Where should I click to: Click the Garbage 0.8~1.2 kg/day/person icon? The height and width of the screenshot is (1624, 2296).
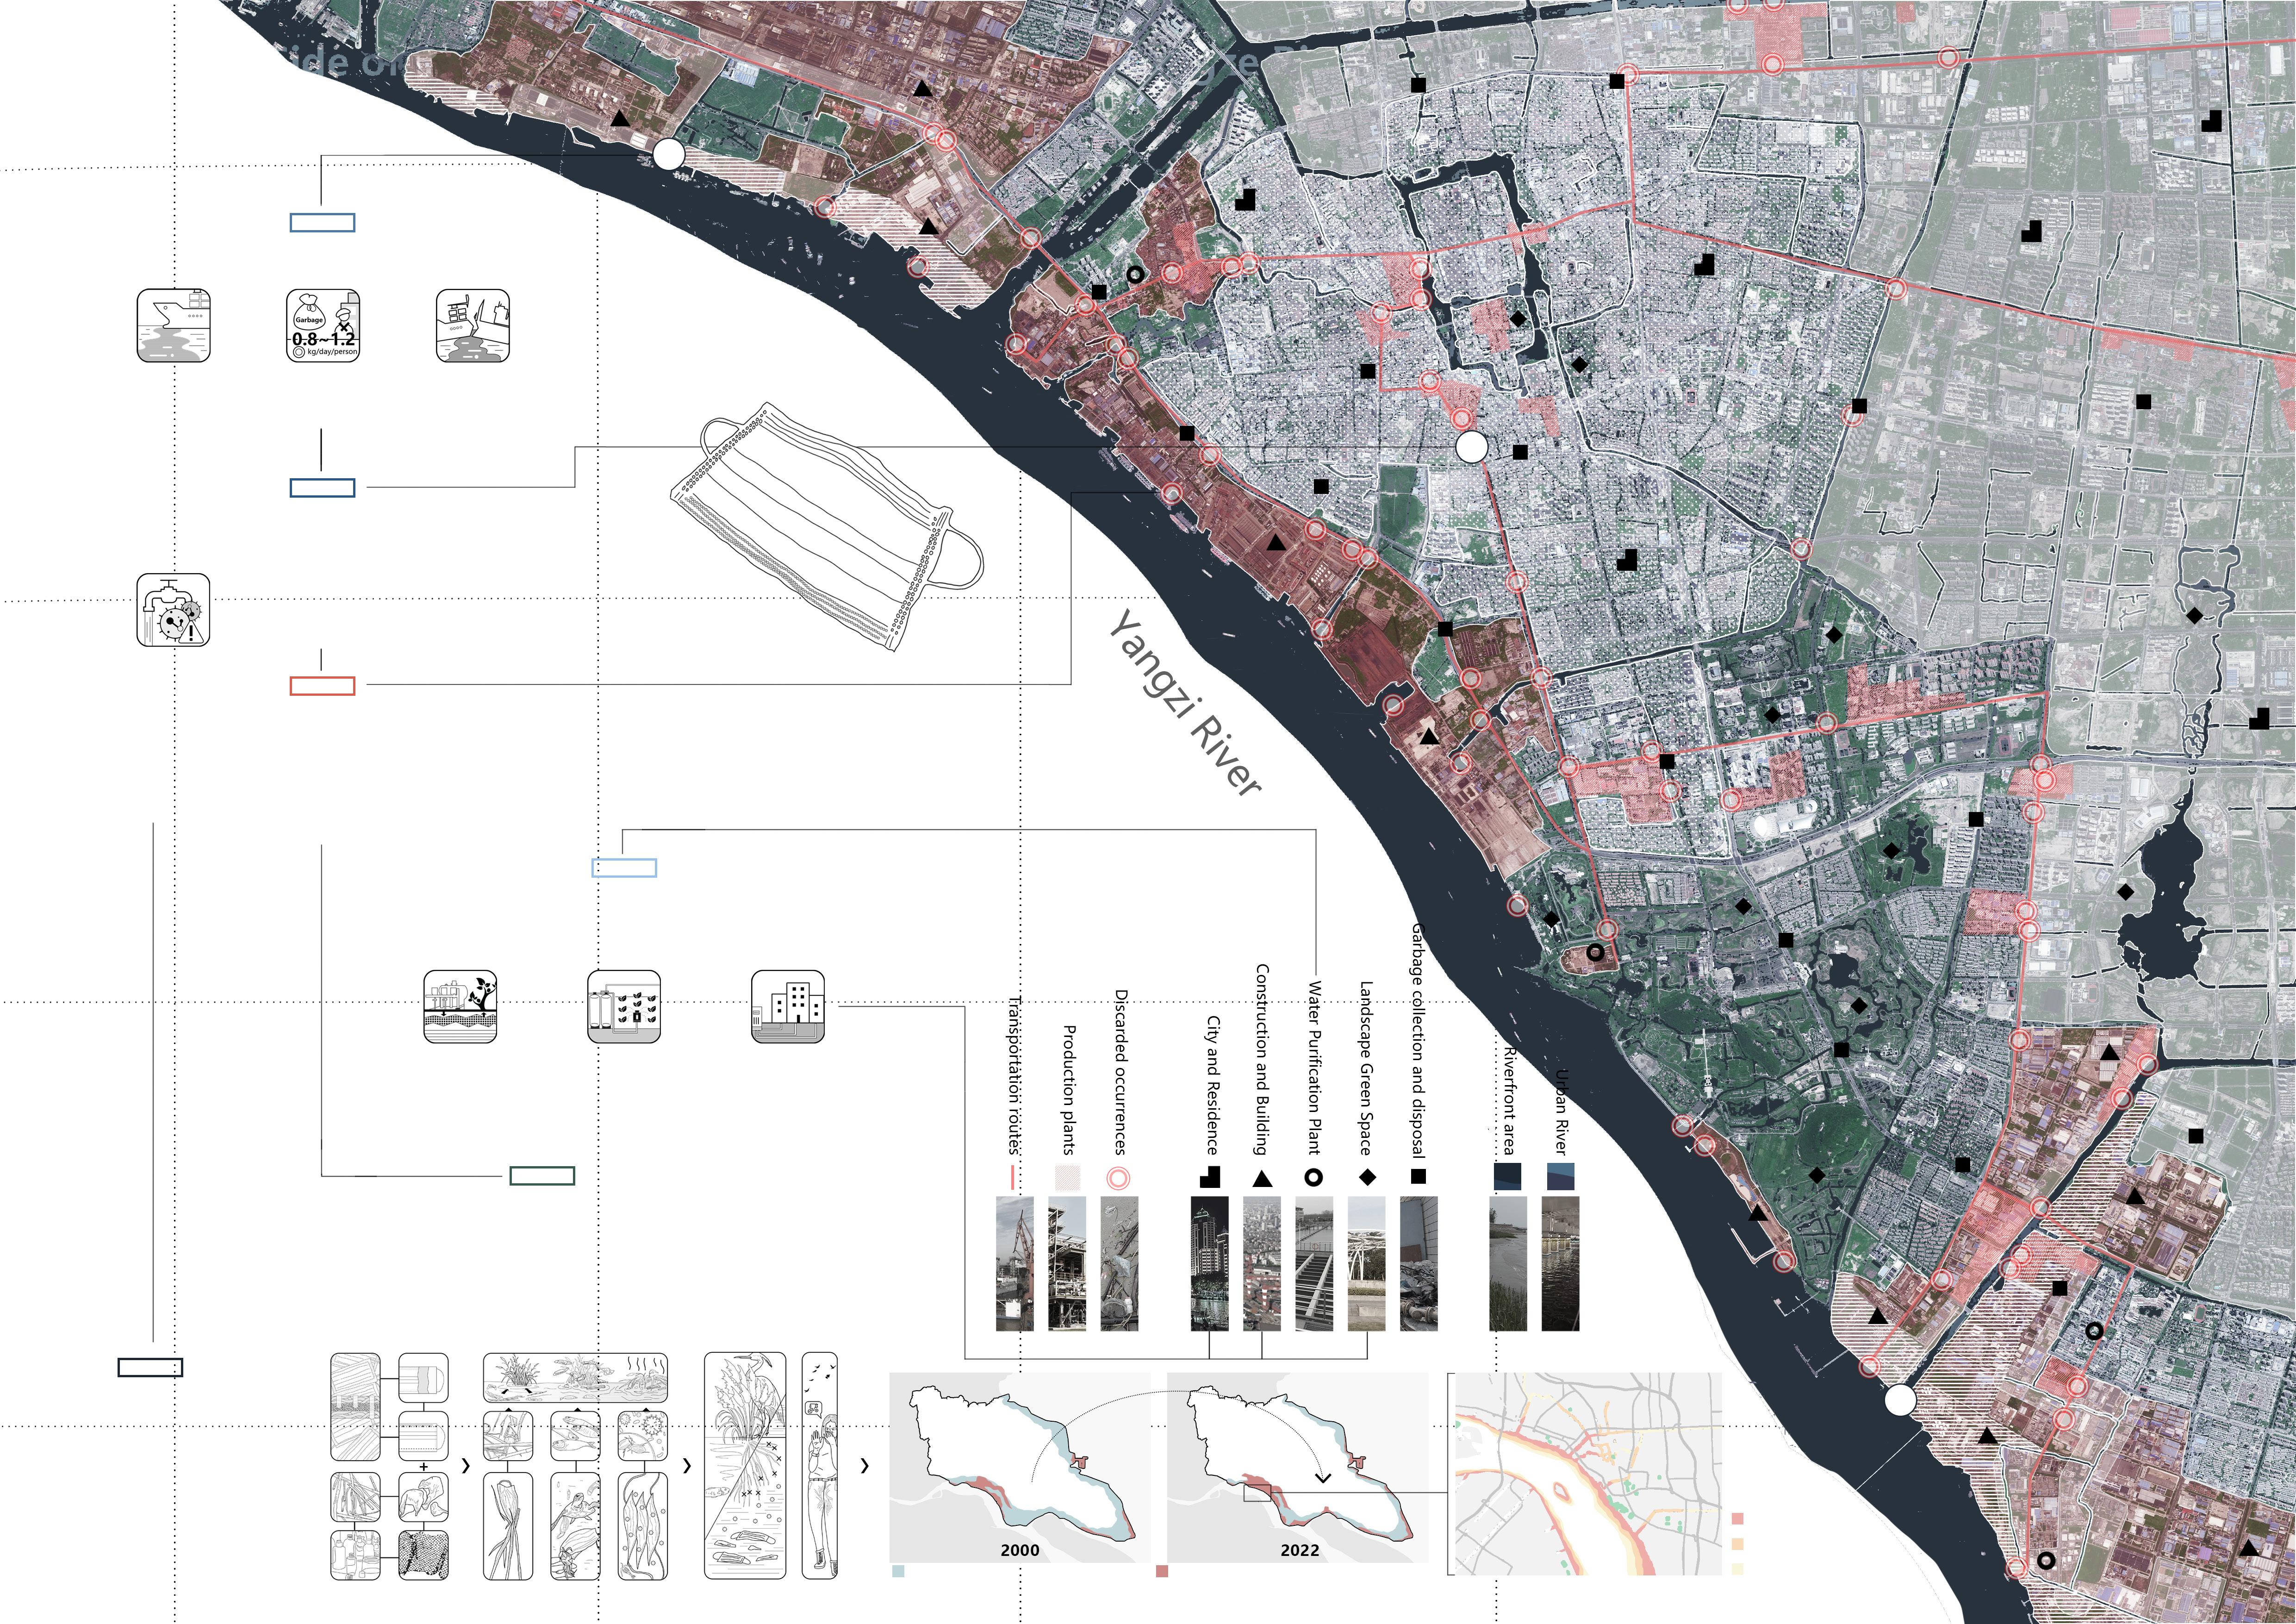click(323, 326)
